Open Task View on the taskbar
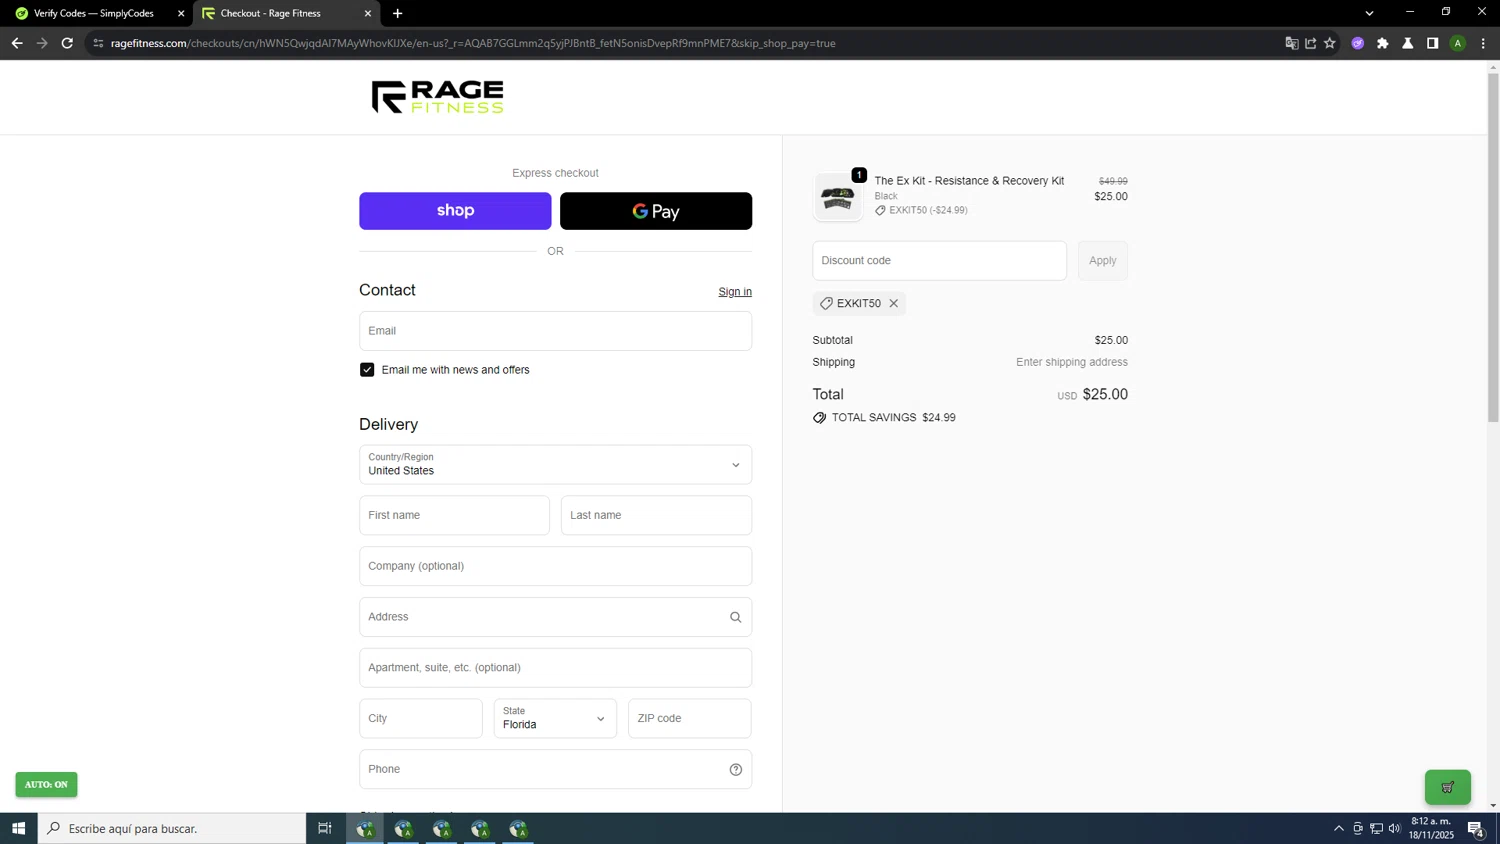 (324, 828)
